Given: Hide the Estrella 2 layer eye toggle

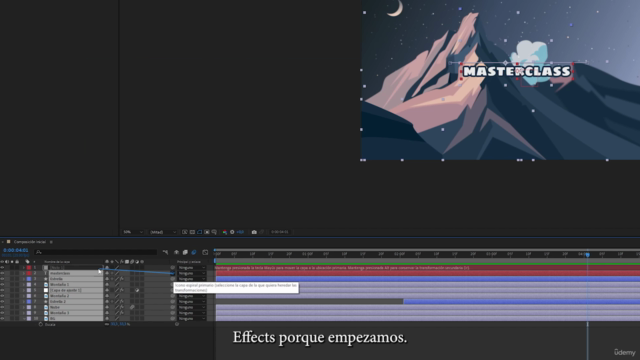Looking at the screenshot, I should point(2,301).
